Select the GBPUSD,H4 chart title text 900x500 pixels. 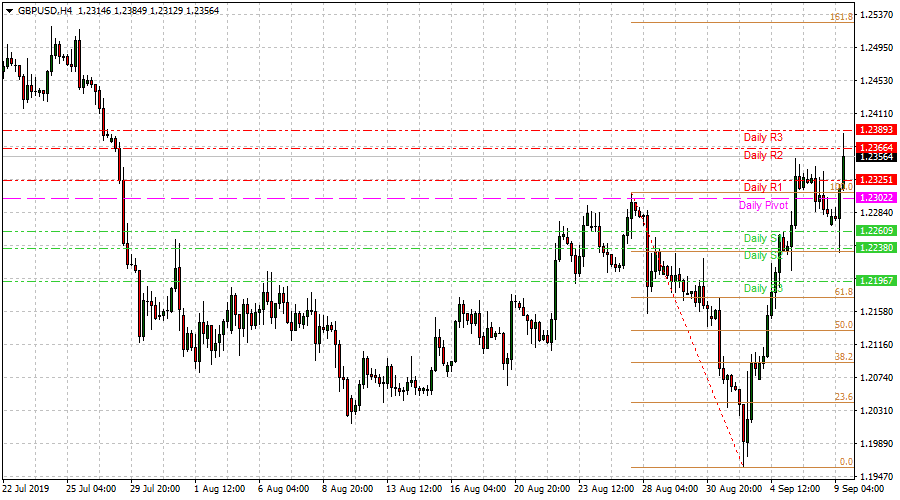45,10
